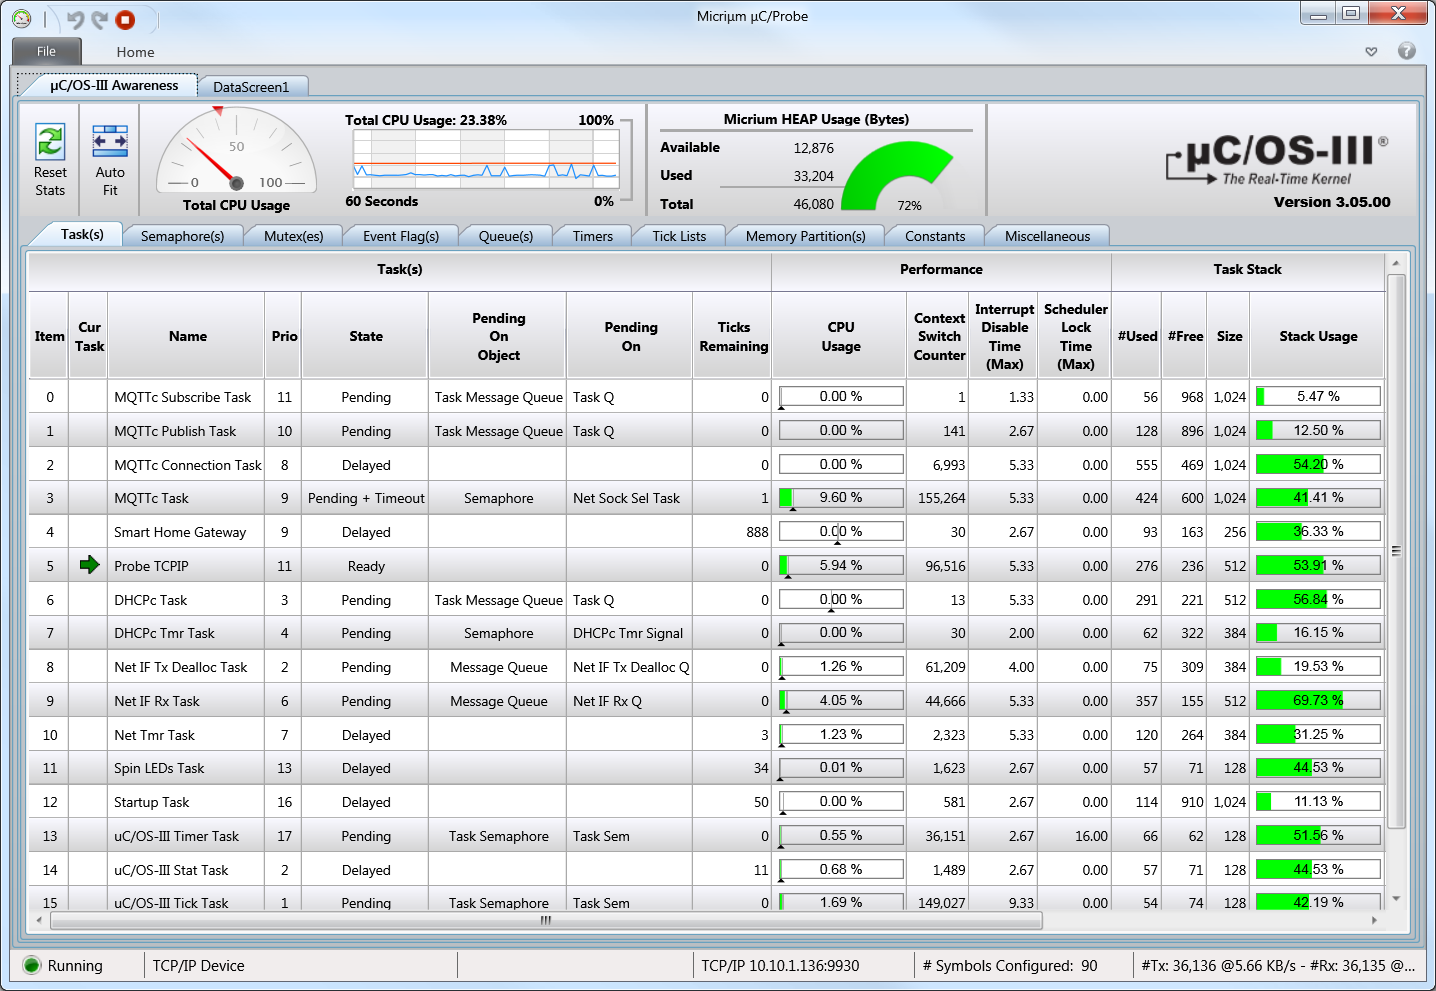Open the Miscellaneous tab
The height and width of the screenshot is (991, 1436).
tap(1047, 236)
